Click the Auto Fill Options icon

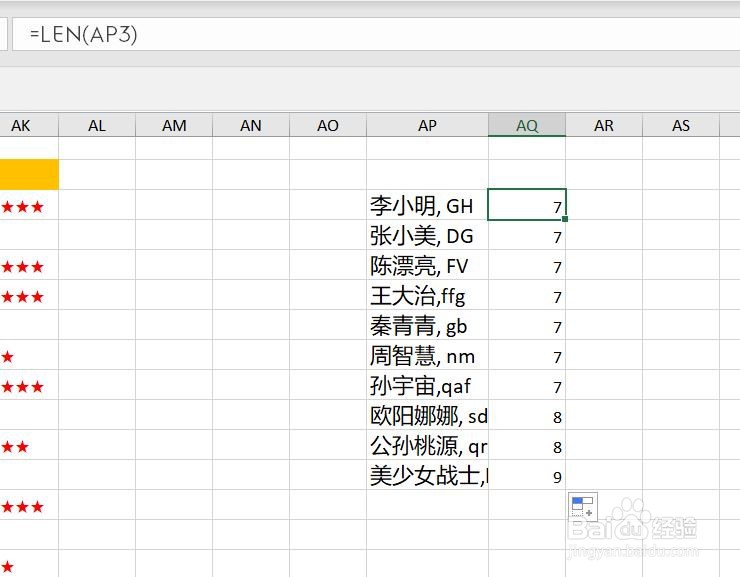pyautogui.click(x=582, y=506)
